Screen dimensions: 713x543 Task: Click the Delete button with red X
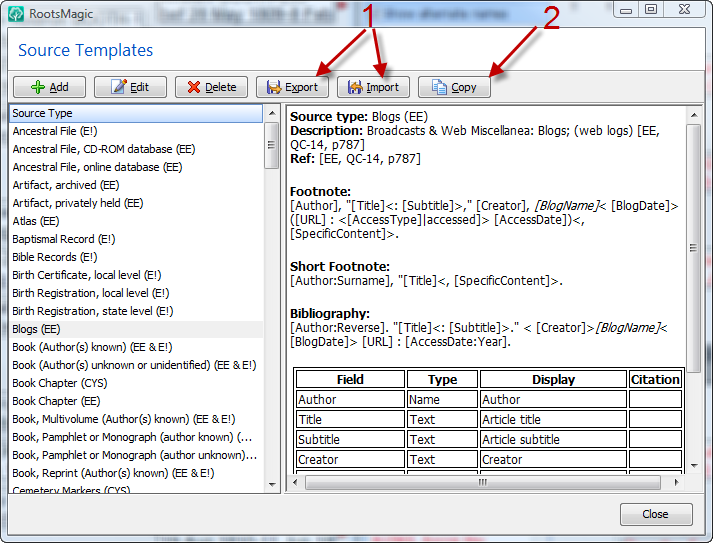tap(211, 87)
